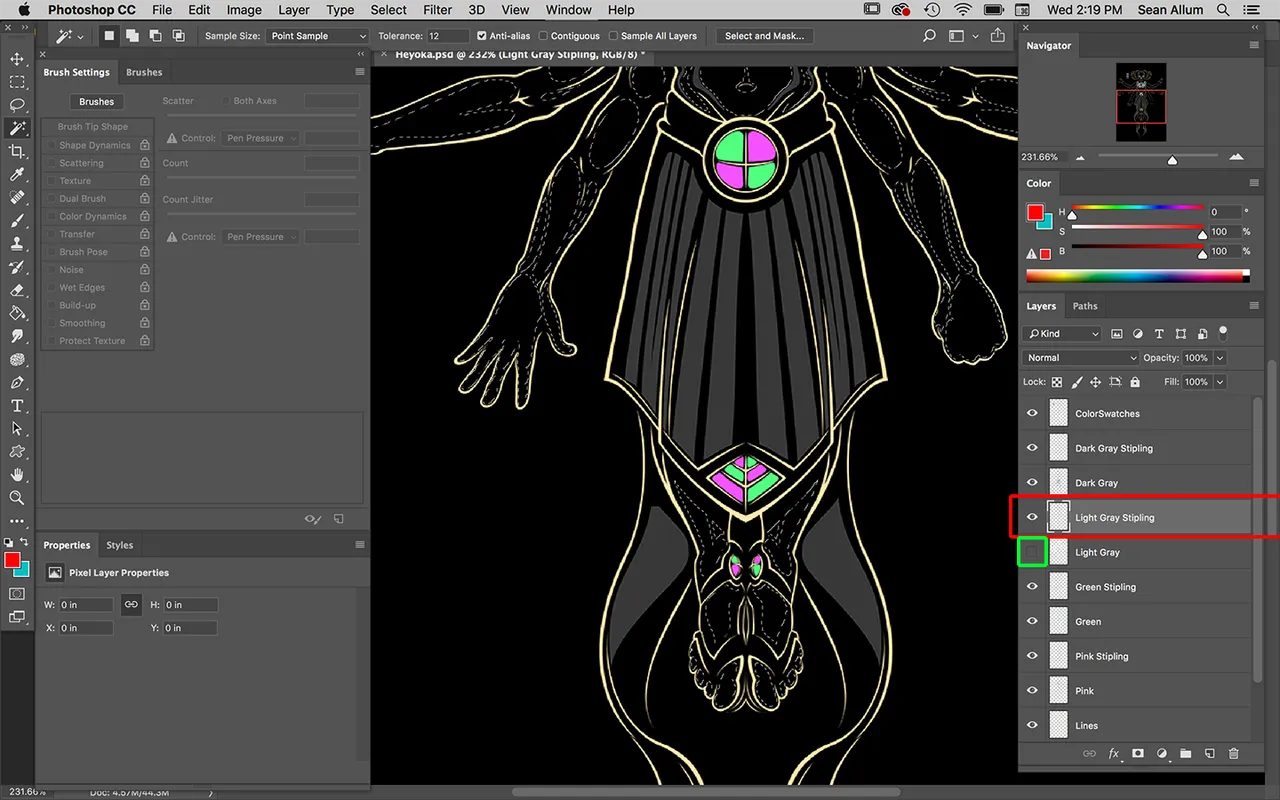Switch to the Brushes tab
Image resolution: width=1280 pixels, height=800 pixels.
[x=144, y=72]
